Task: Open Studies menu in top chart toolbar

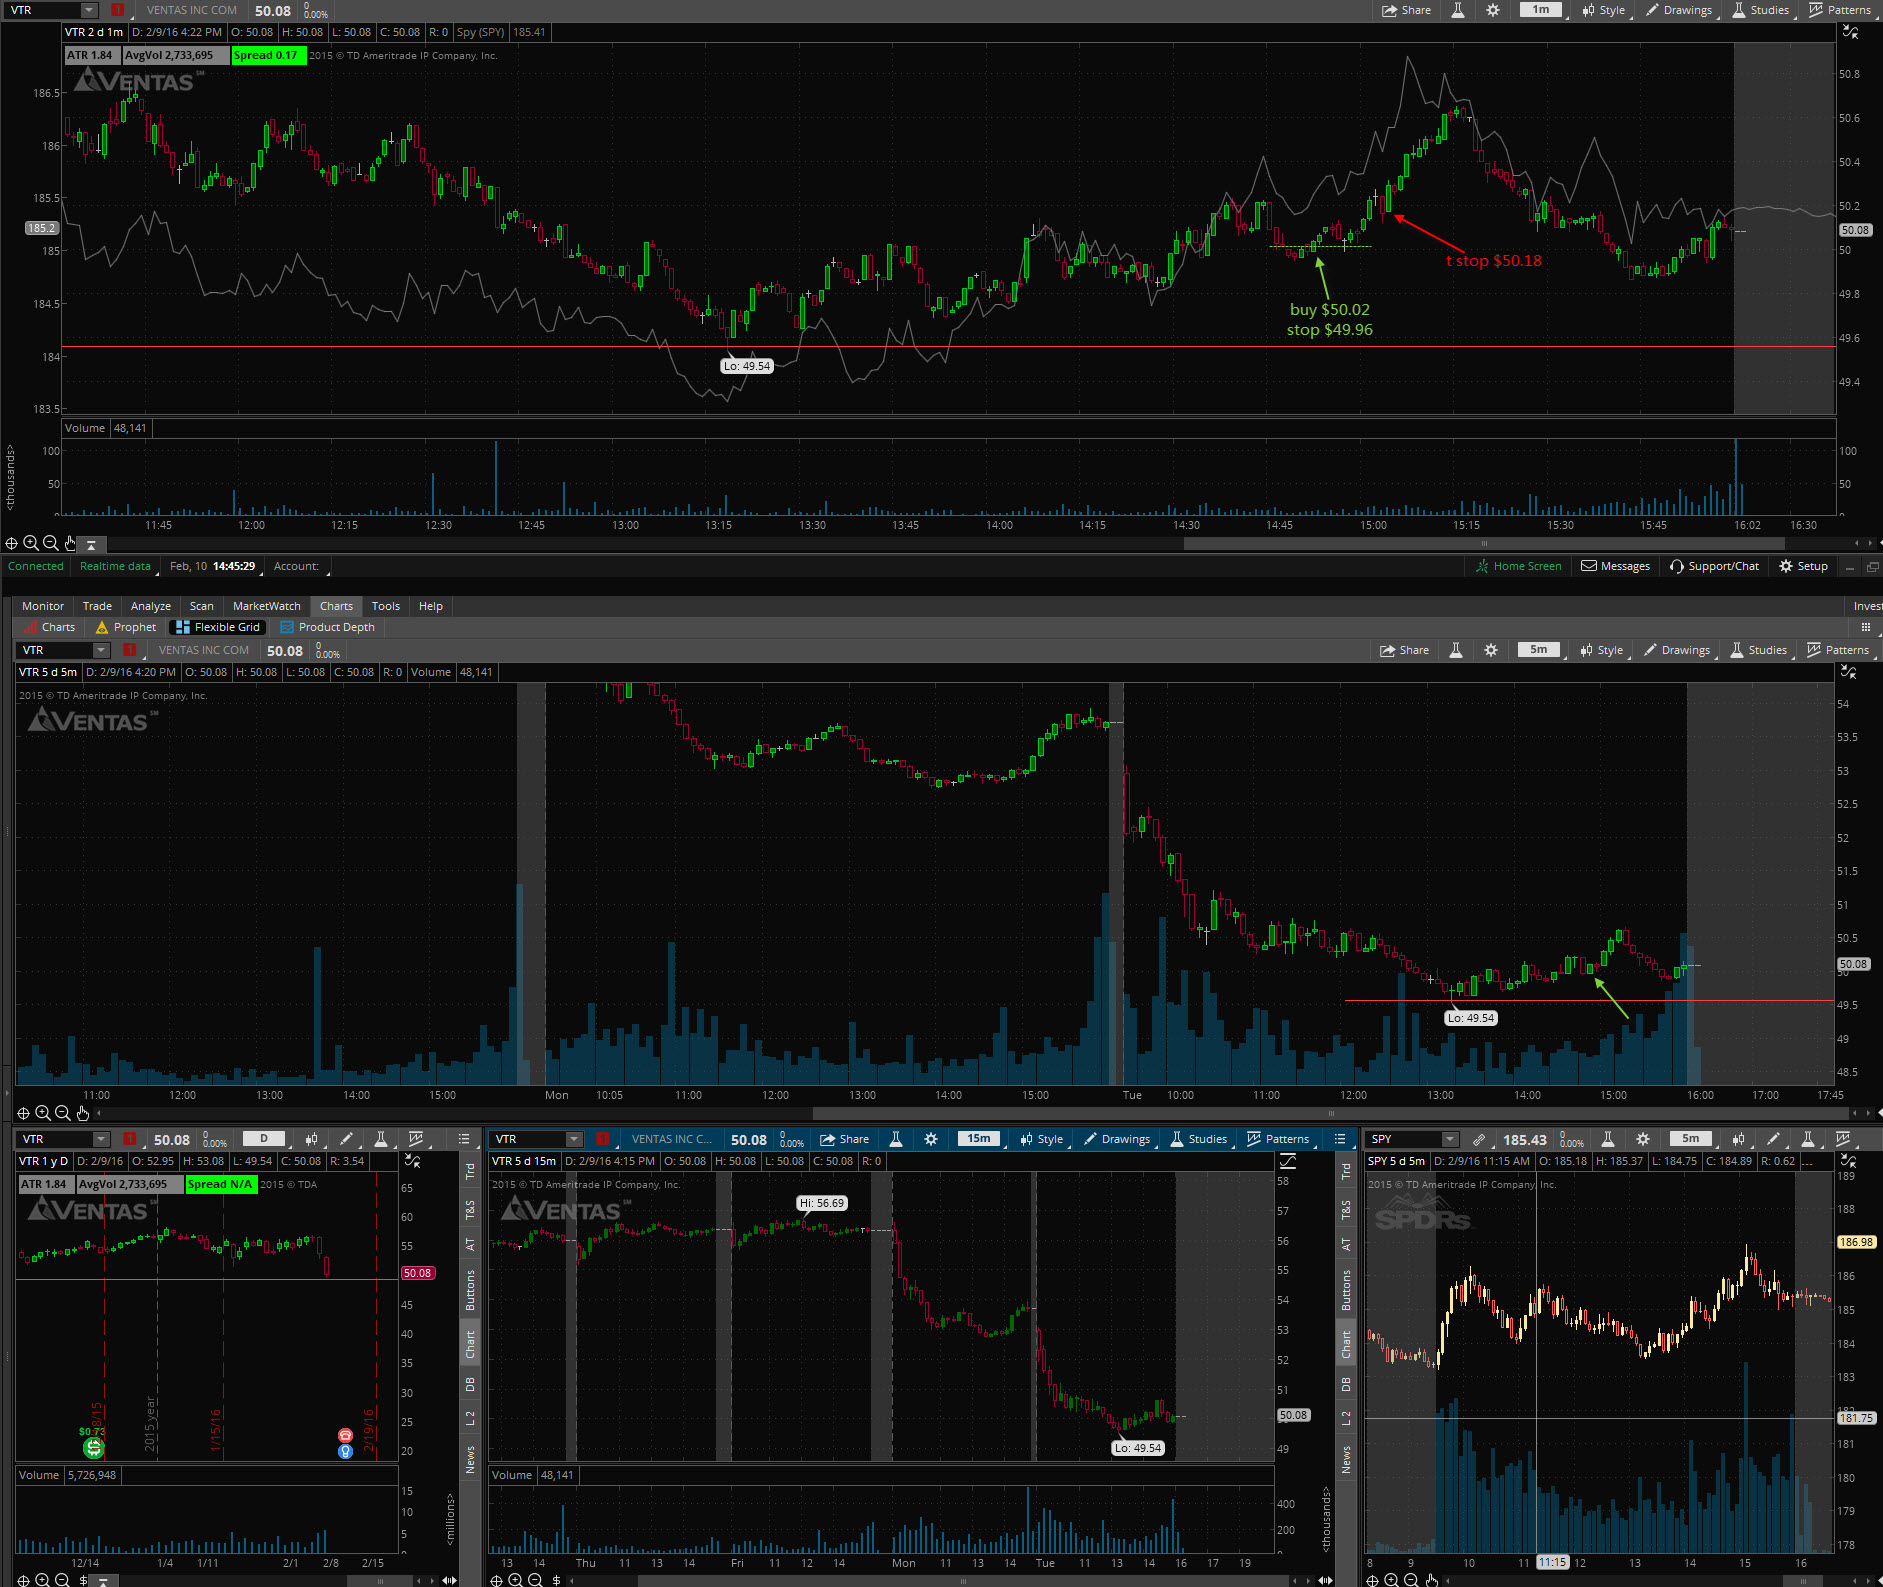Action: tap(1760, 10)
